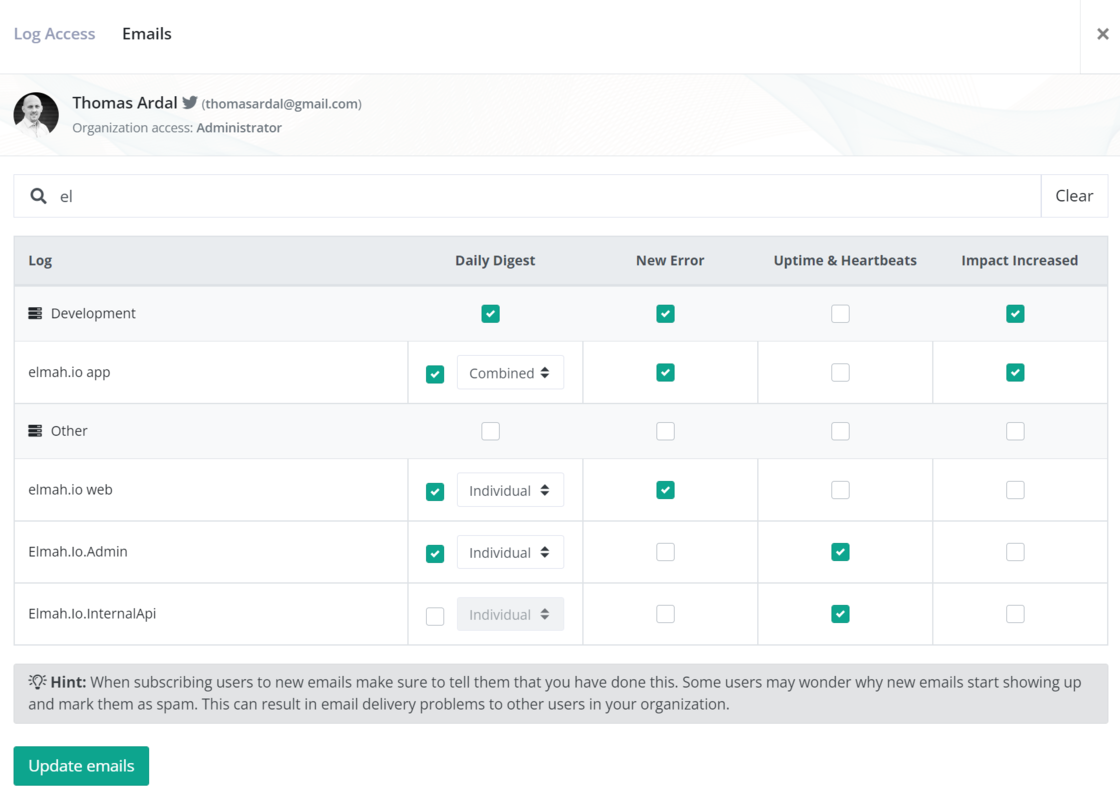Screen dimensions: 1120x807
Task: Click the Impact Increased column header
Action: click(x=1019, y=261)
